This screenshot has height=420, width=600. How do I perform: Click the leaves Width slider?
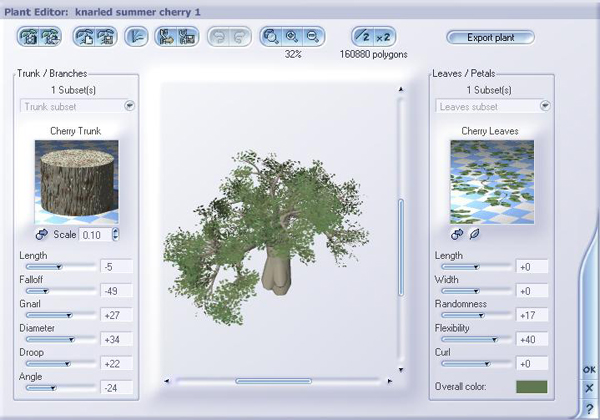(476, 291)
